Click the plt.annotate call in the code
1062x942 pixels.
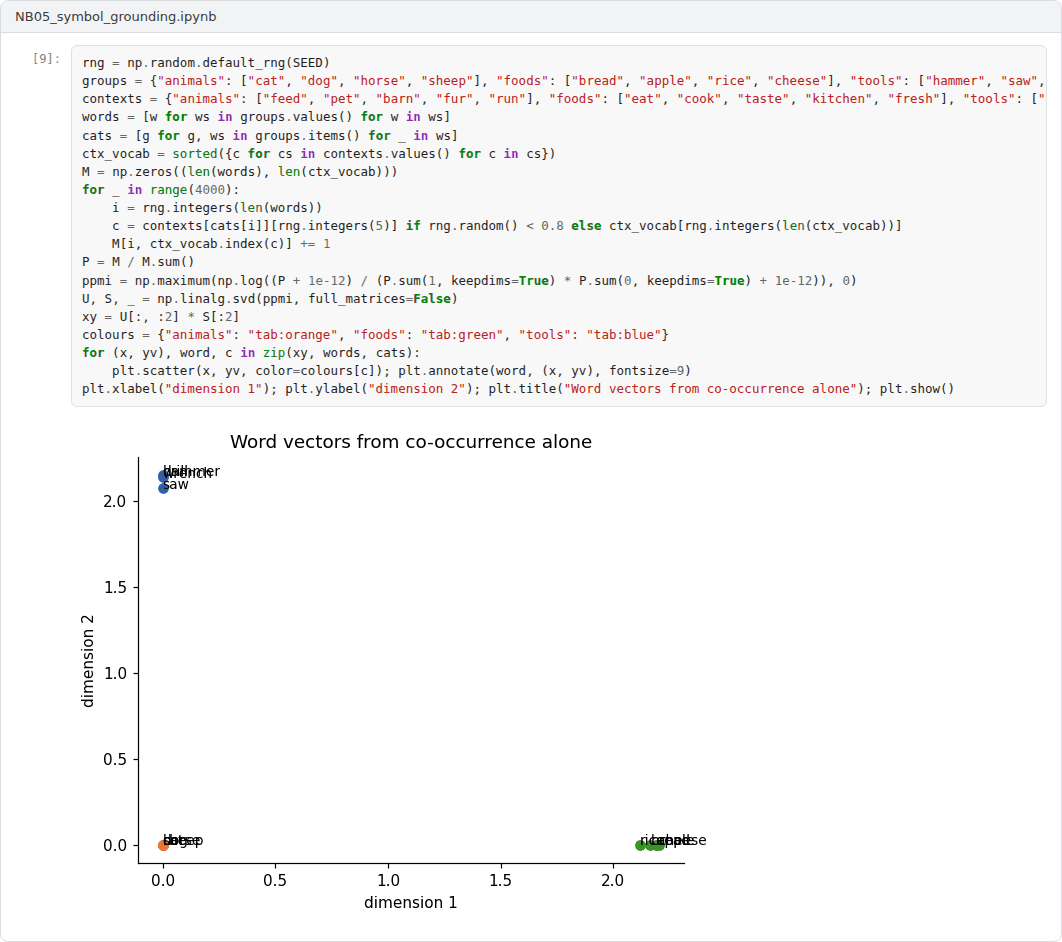(x=545, y=370)
